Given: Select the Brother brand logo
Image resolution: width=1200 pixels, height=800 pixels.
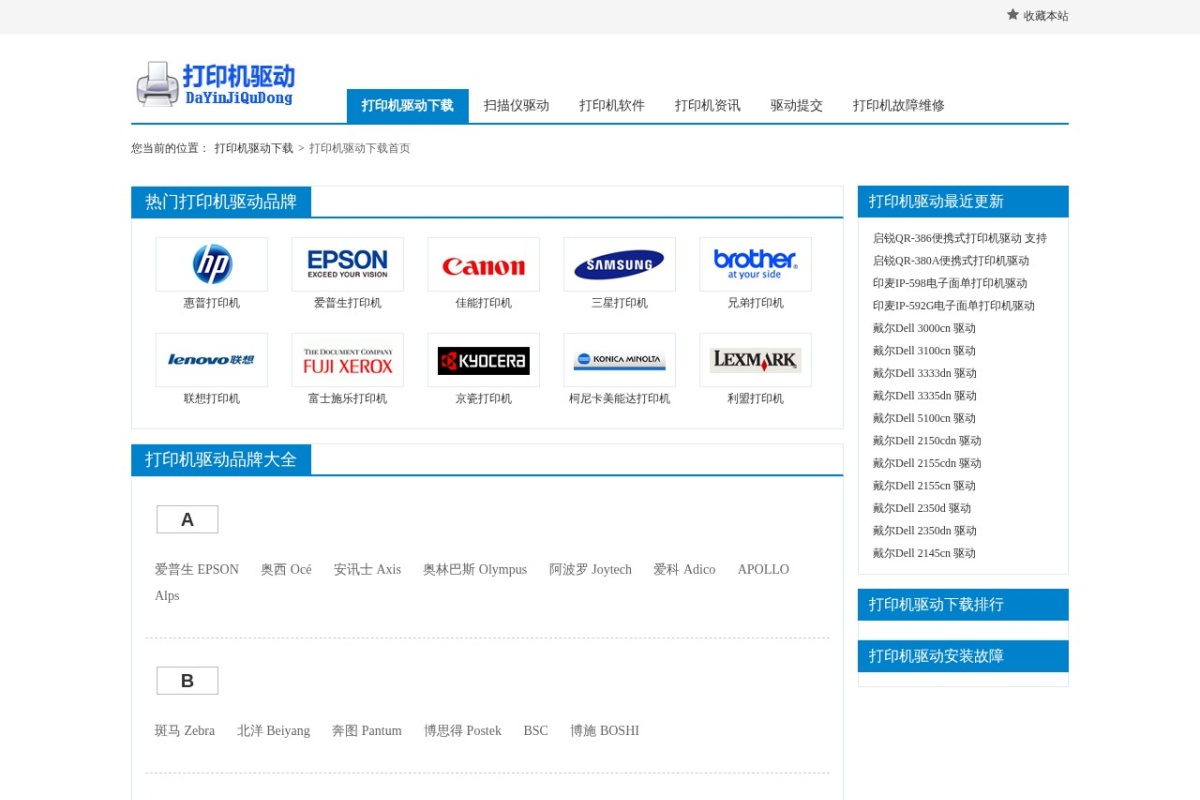Looking at the screenshot, I should (x=756, y=264).
